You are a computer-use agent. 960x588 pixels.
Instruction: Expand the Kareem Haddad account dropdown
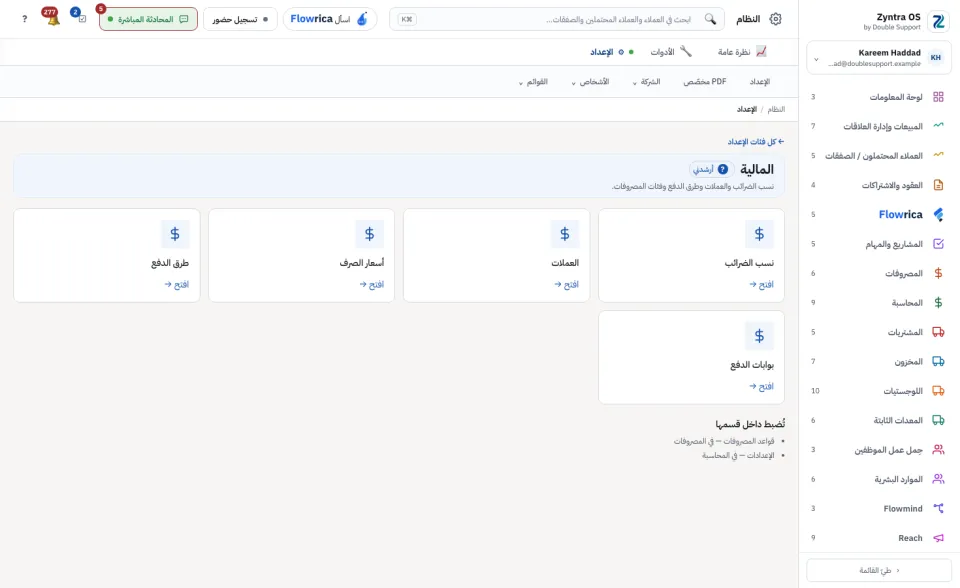(816, 59)
